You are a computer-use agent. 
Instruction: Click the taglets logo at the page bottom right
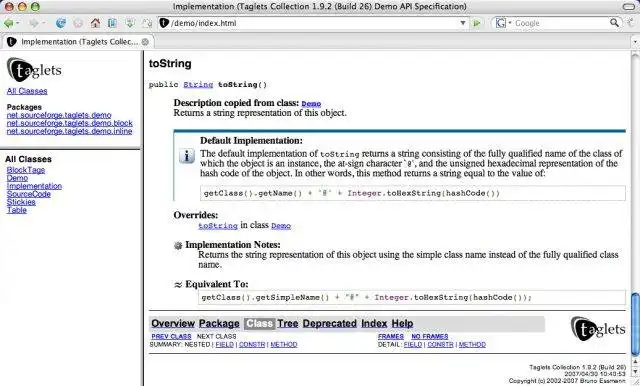coord(598,329)
